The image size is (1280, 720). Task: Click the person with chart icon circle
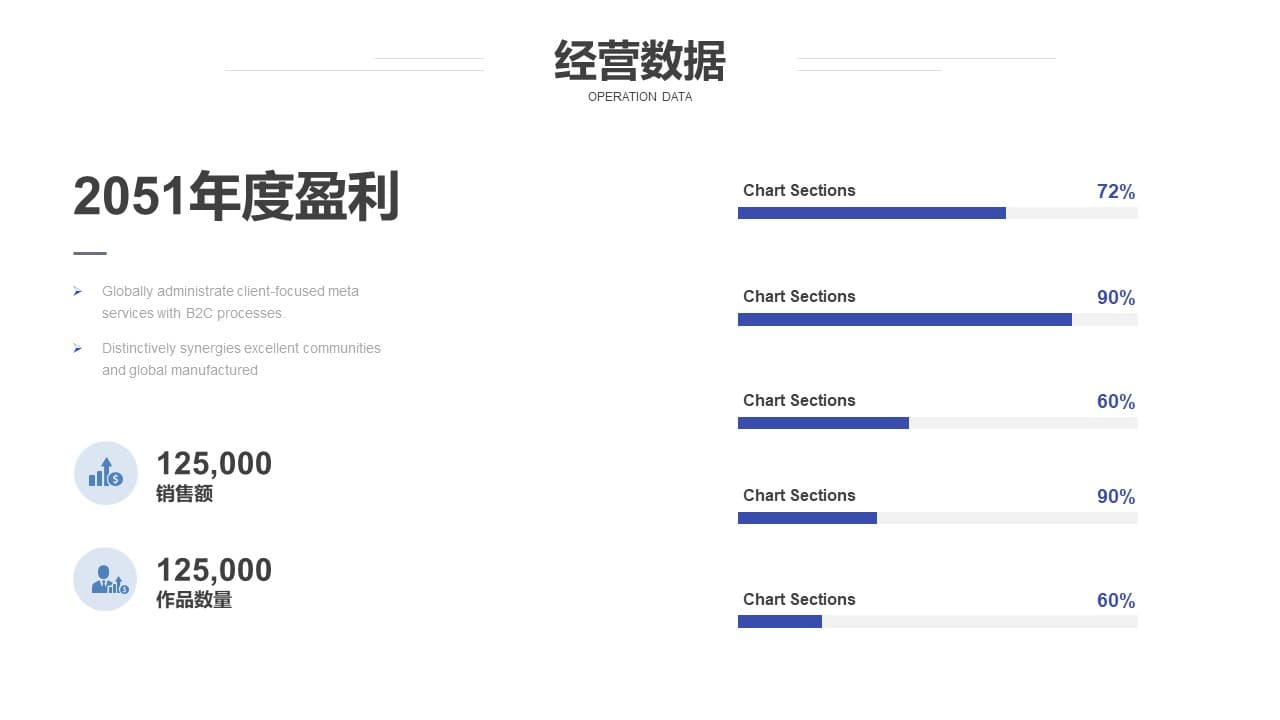105,579
